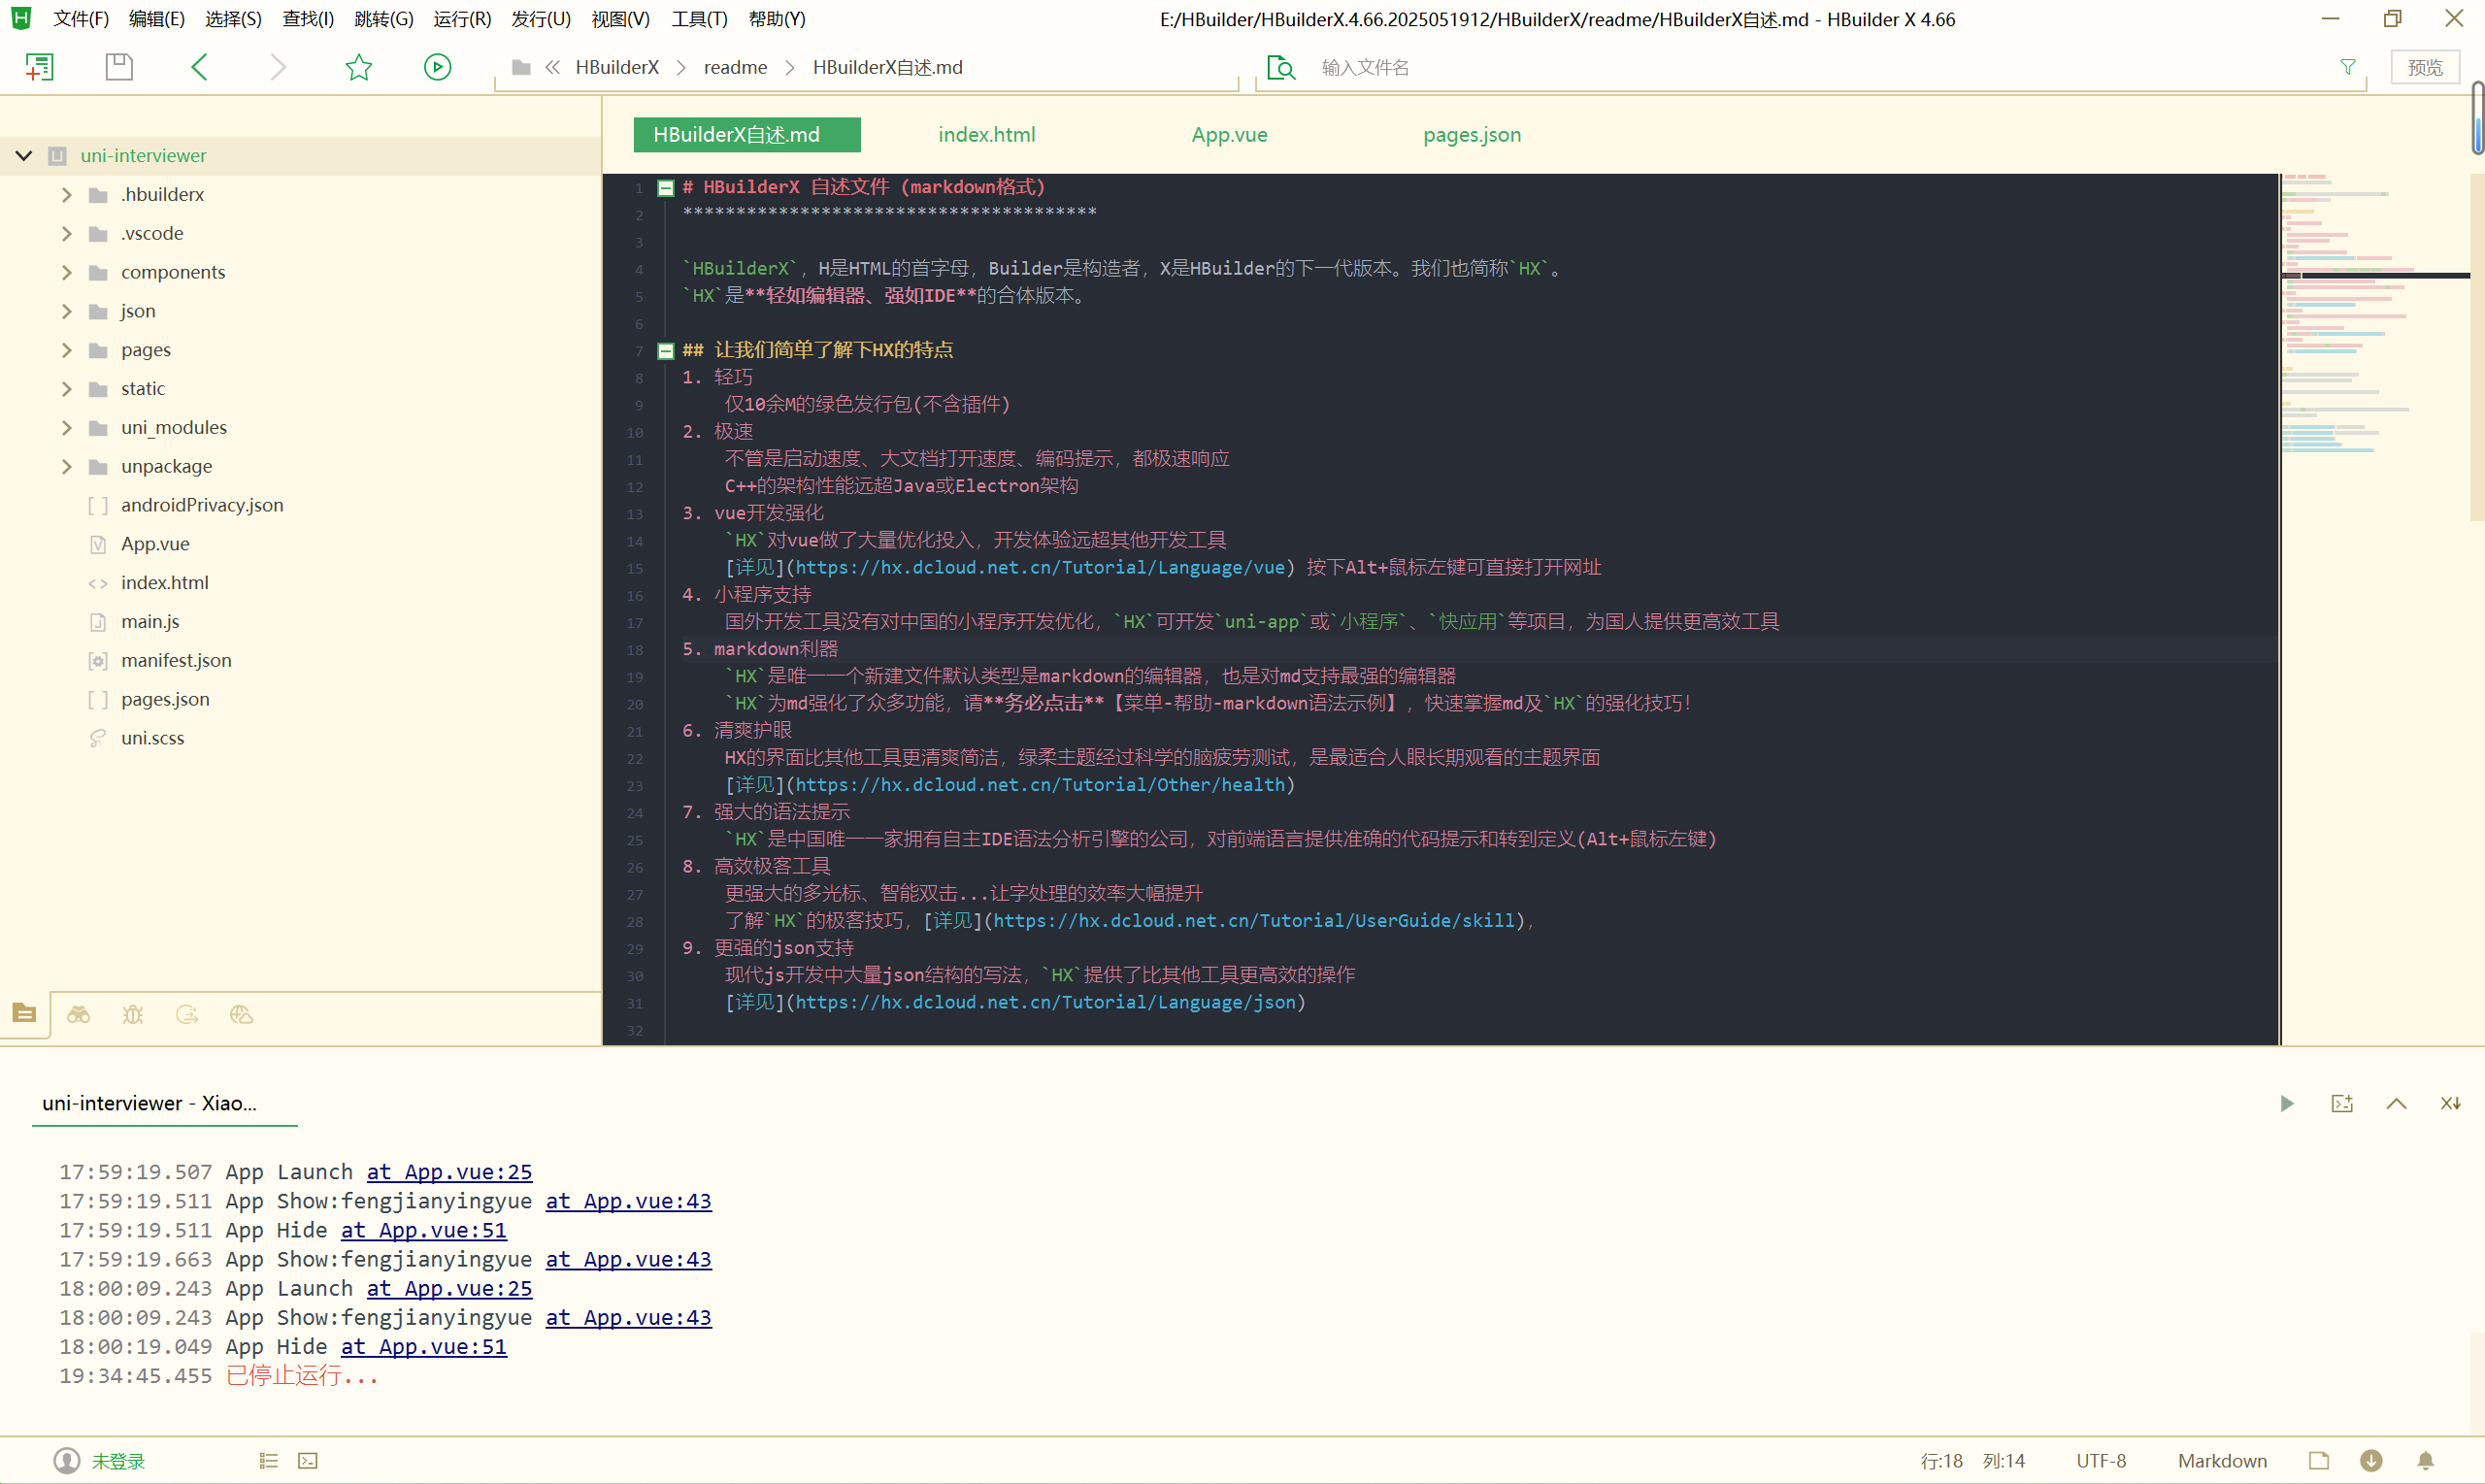Click the file search magnifier icon

tap(1281, 67)
